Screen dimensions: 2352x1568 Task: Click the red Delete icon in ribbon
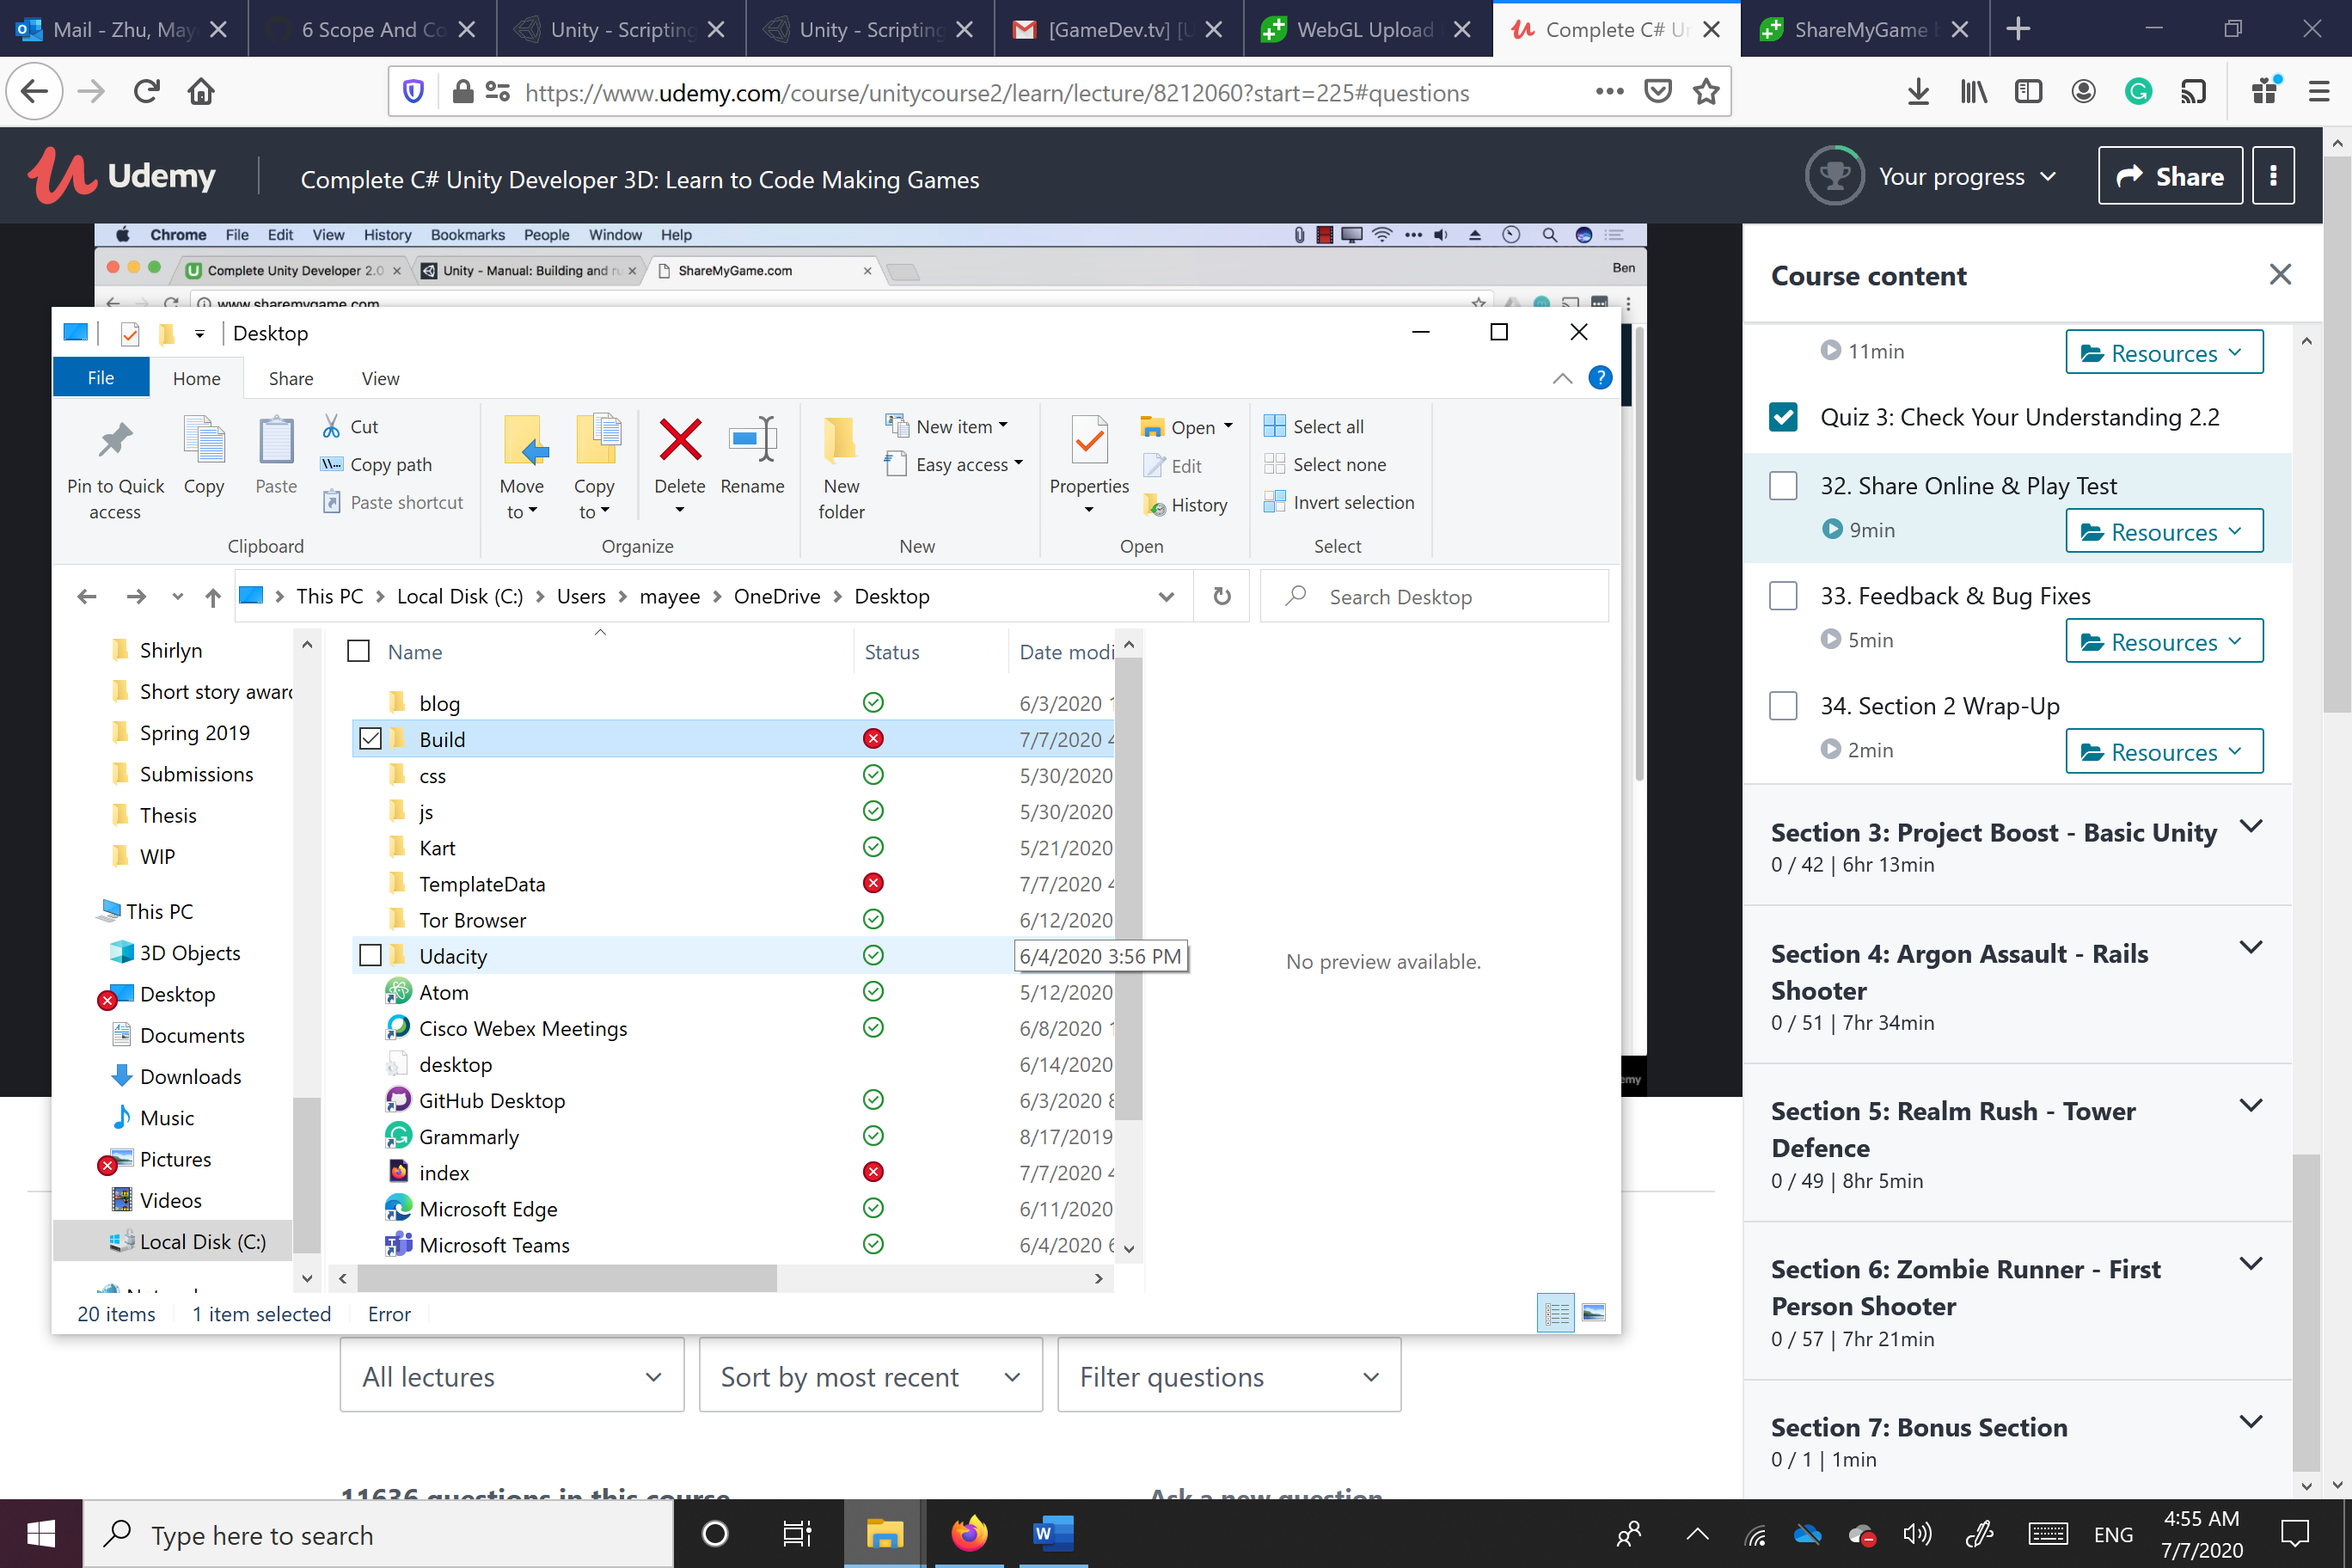click(679, 441)
